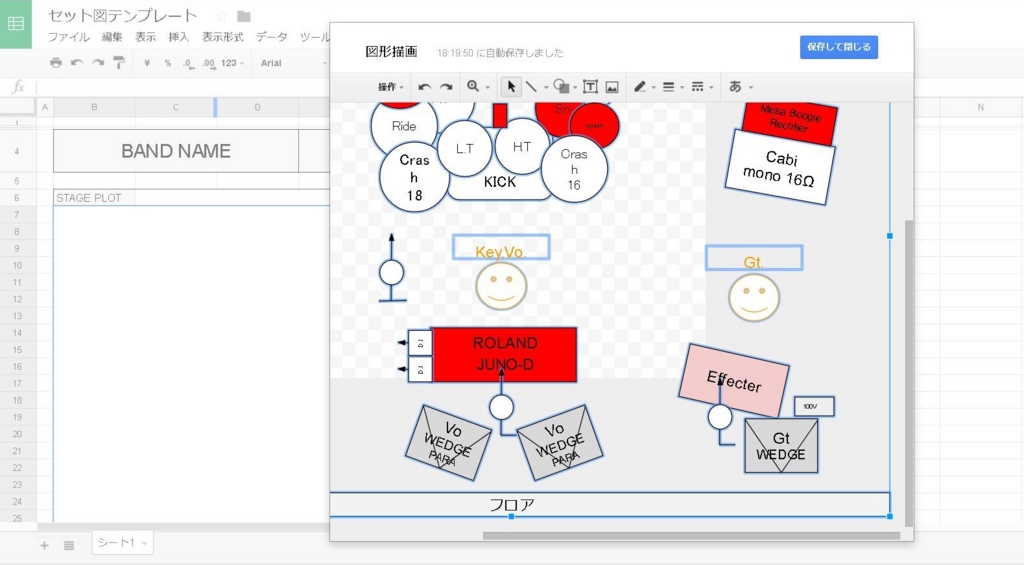Pick the line tool in drawing toolbar

point(532,86)
